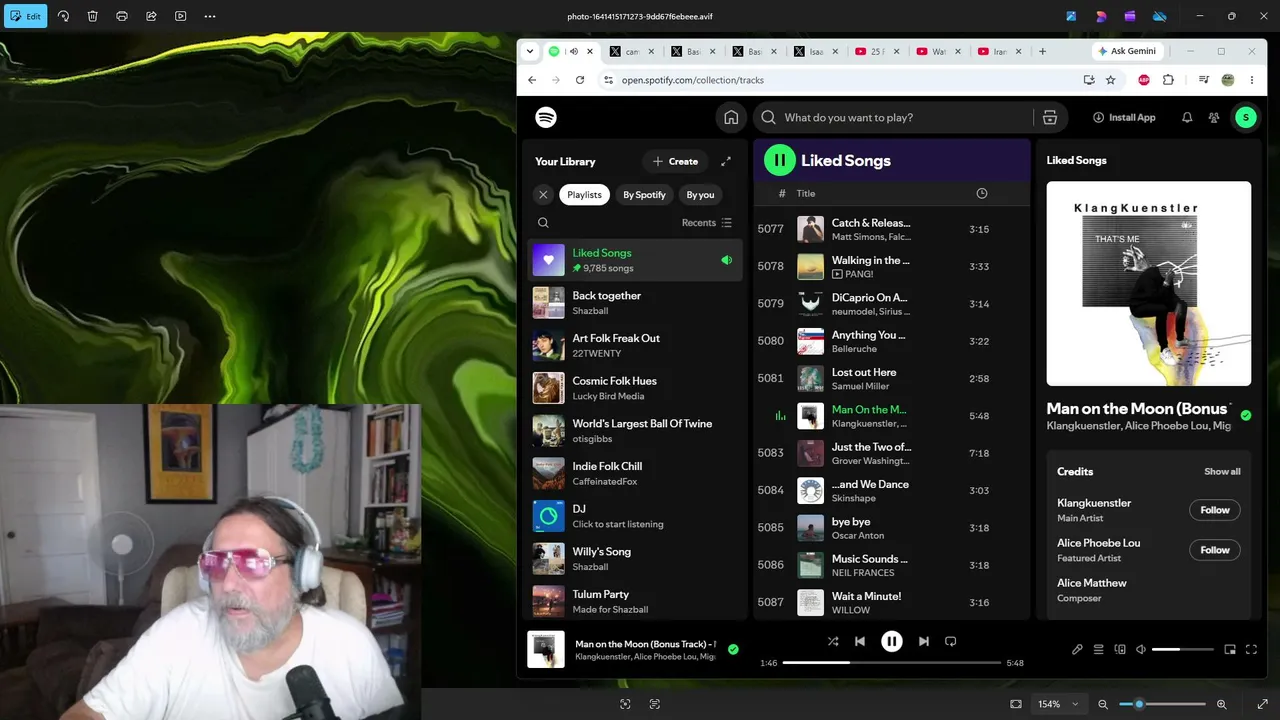Sort tracks by the duration clock header
Screen dimensions: 1280x720
click(x=981, y=193)
